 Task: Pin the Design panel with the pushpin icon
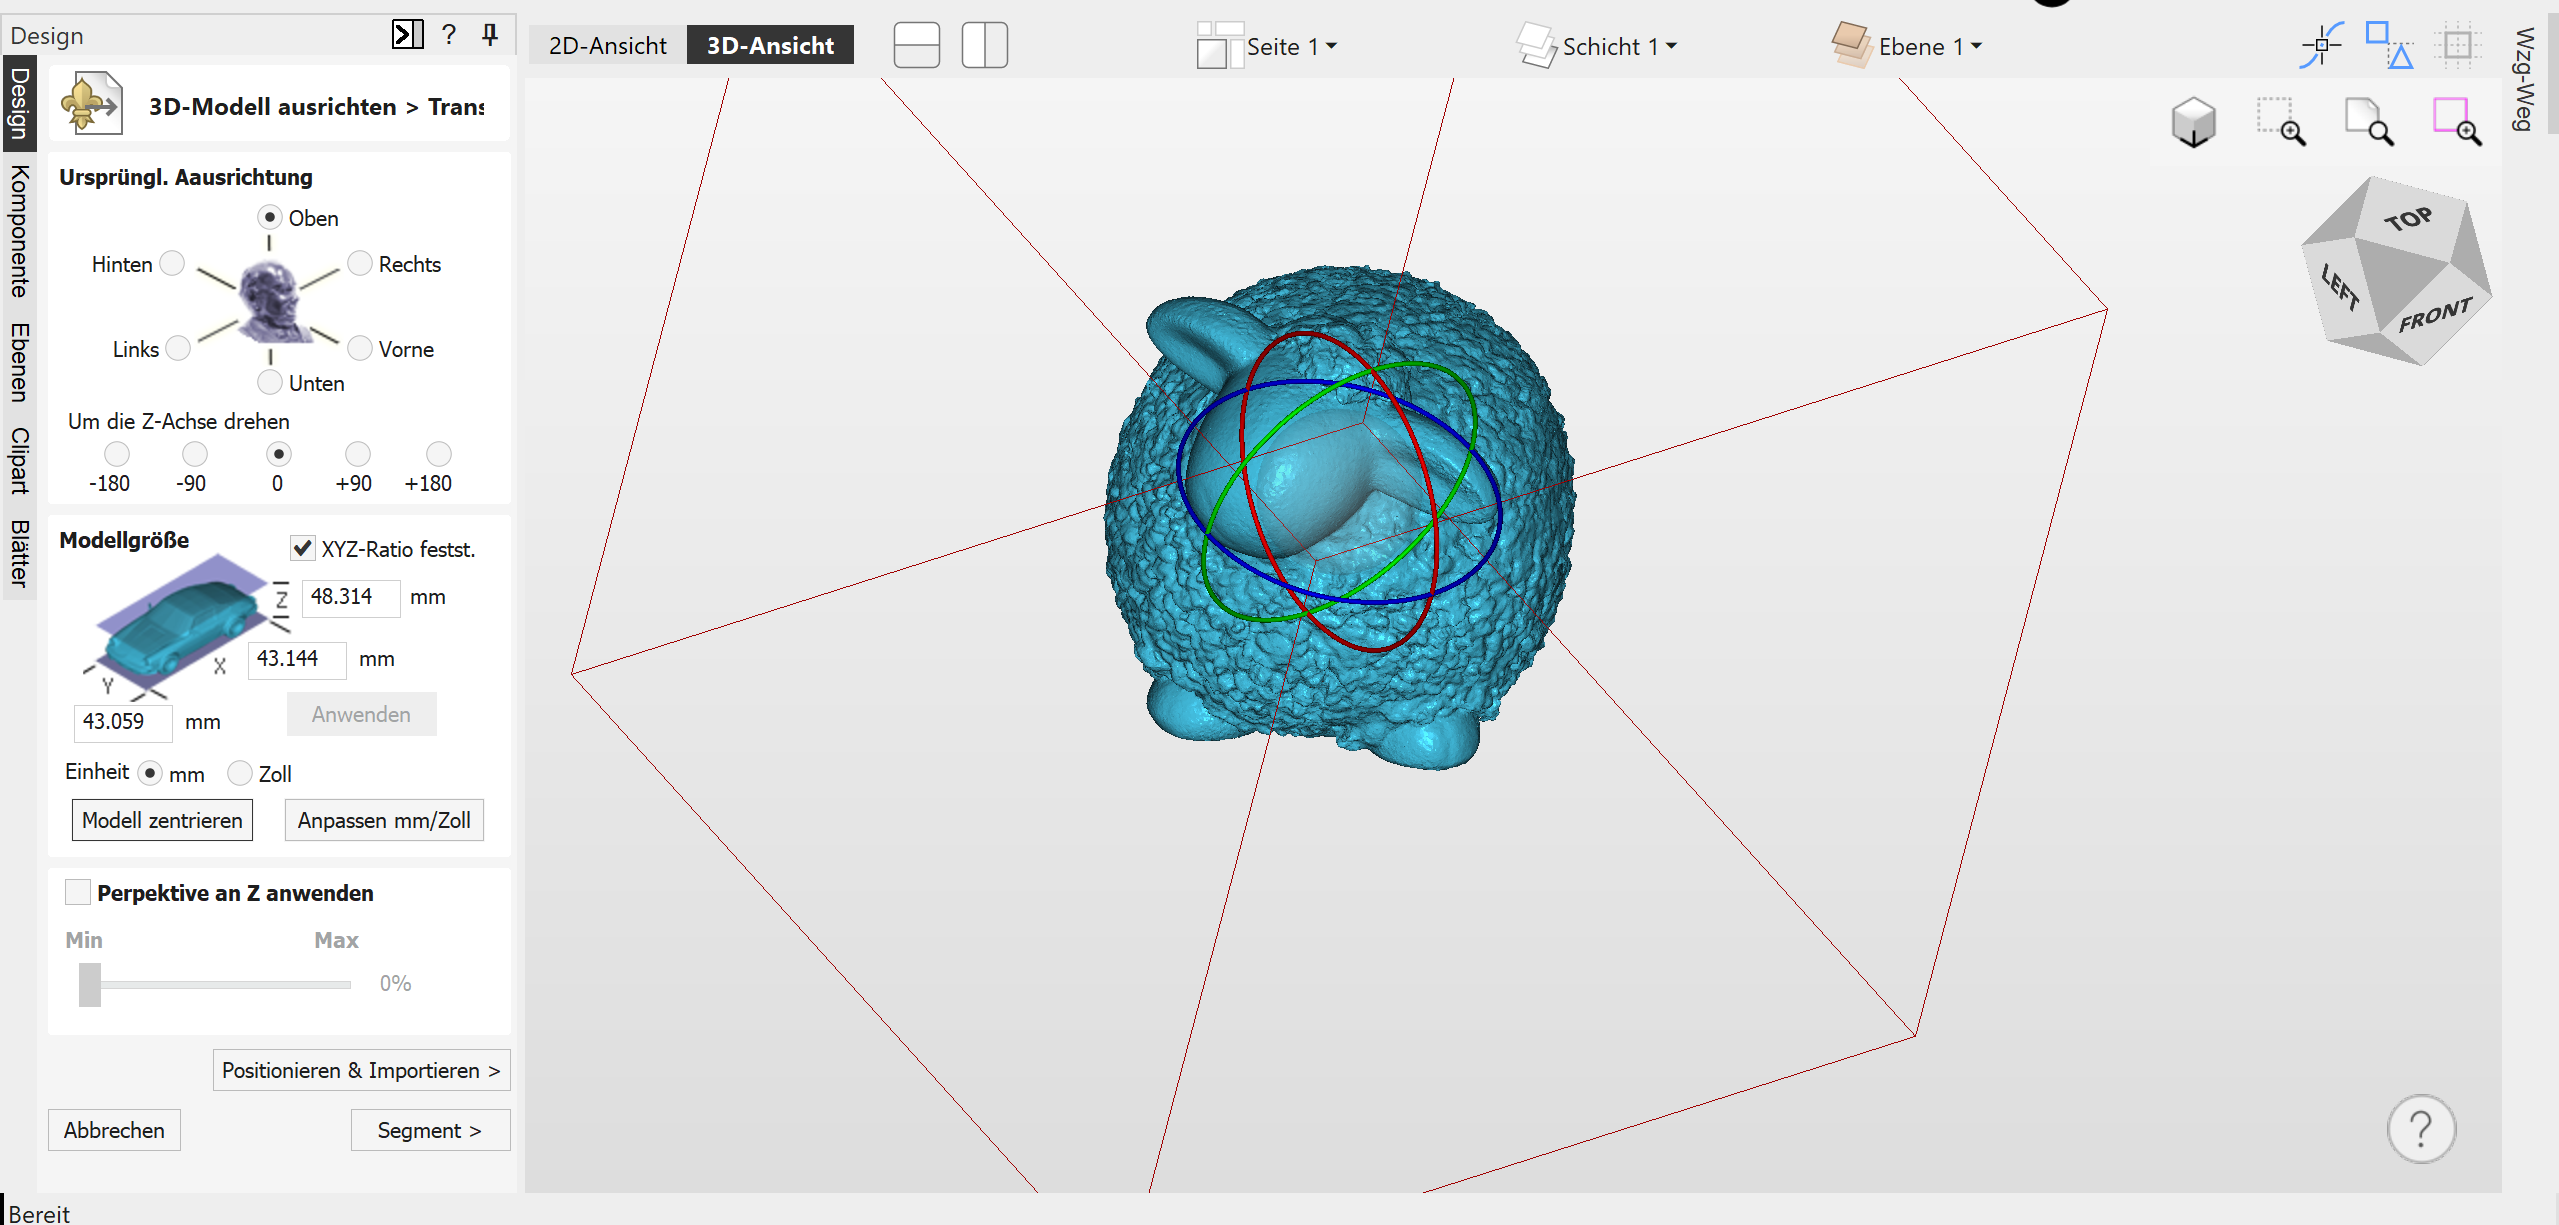pyautogui.click(x=490, y=35)
